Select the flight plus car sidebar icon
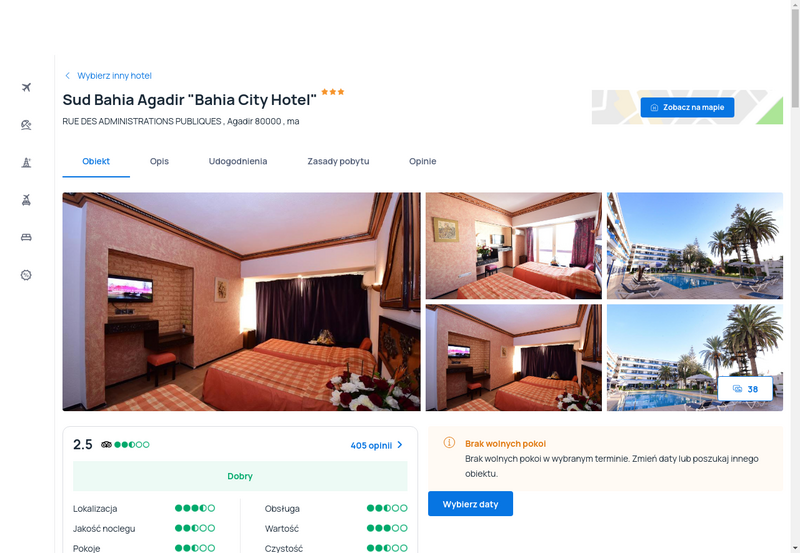800x553 pixels. (27, 200)
